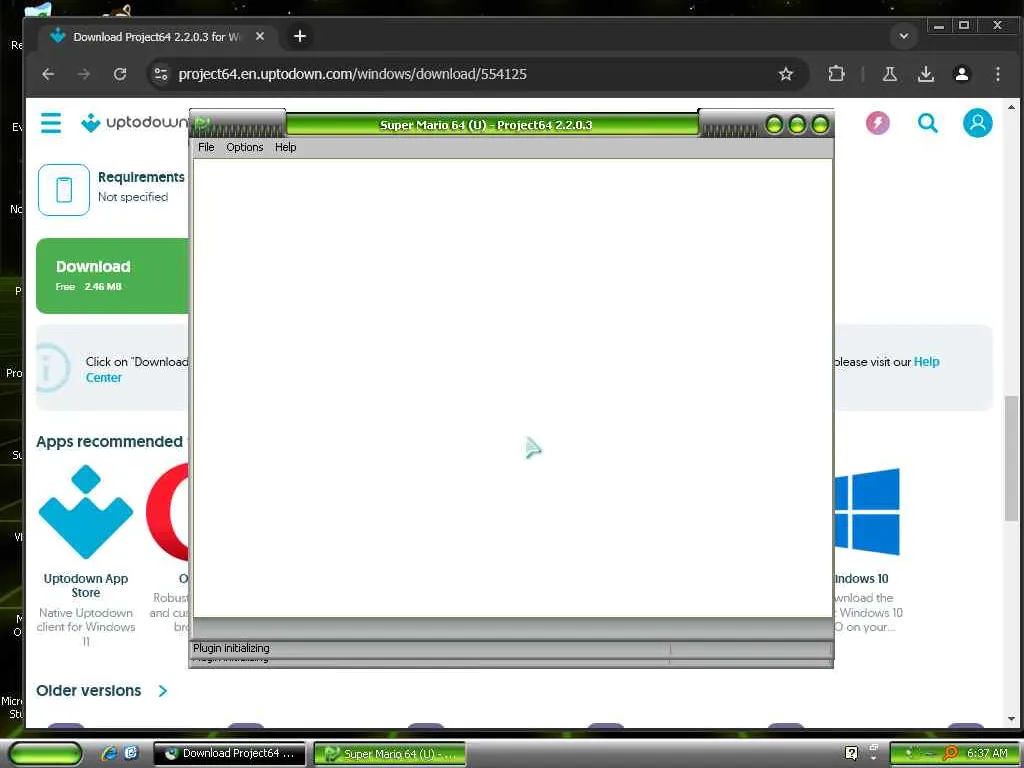1024x768 pixels.
Task: Click the 'Apps recommended' heading
Action: point(109,441)
